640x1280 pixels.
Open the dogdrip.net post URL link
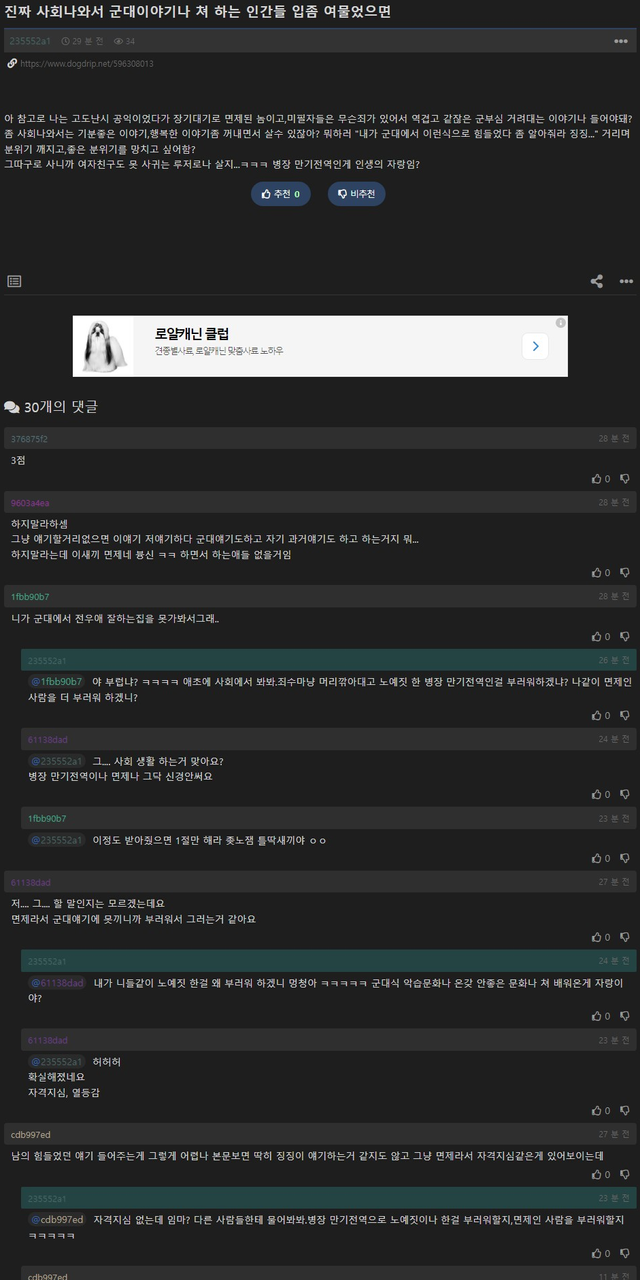[86, 63]
